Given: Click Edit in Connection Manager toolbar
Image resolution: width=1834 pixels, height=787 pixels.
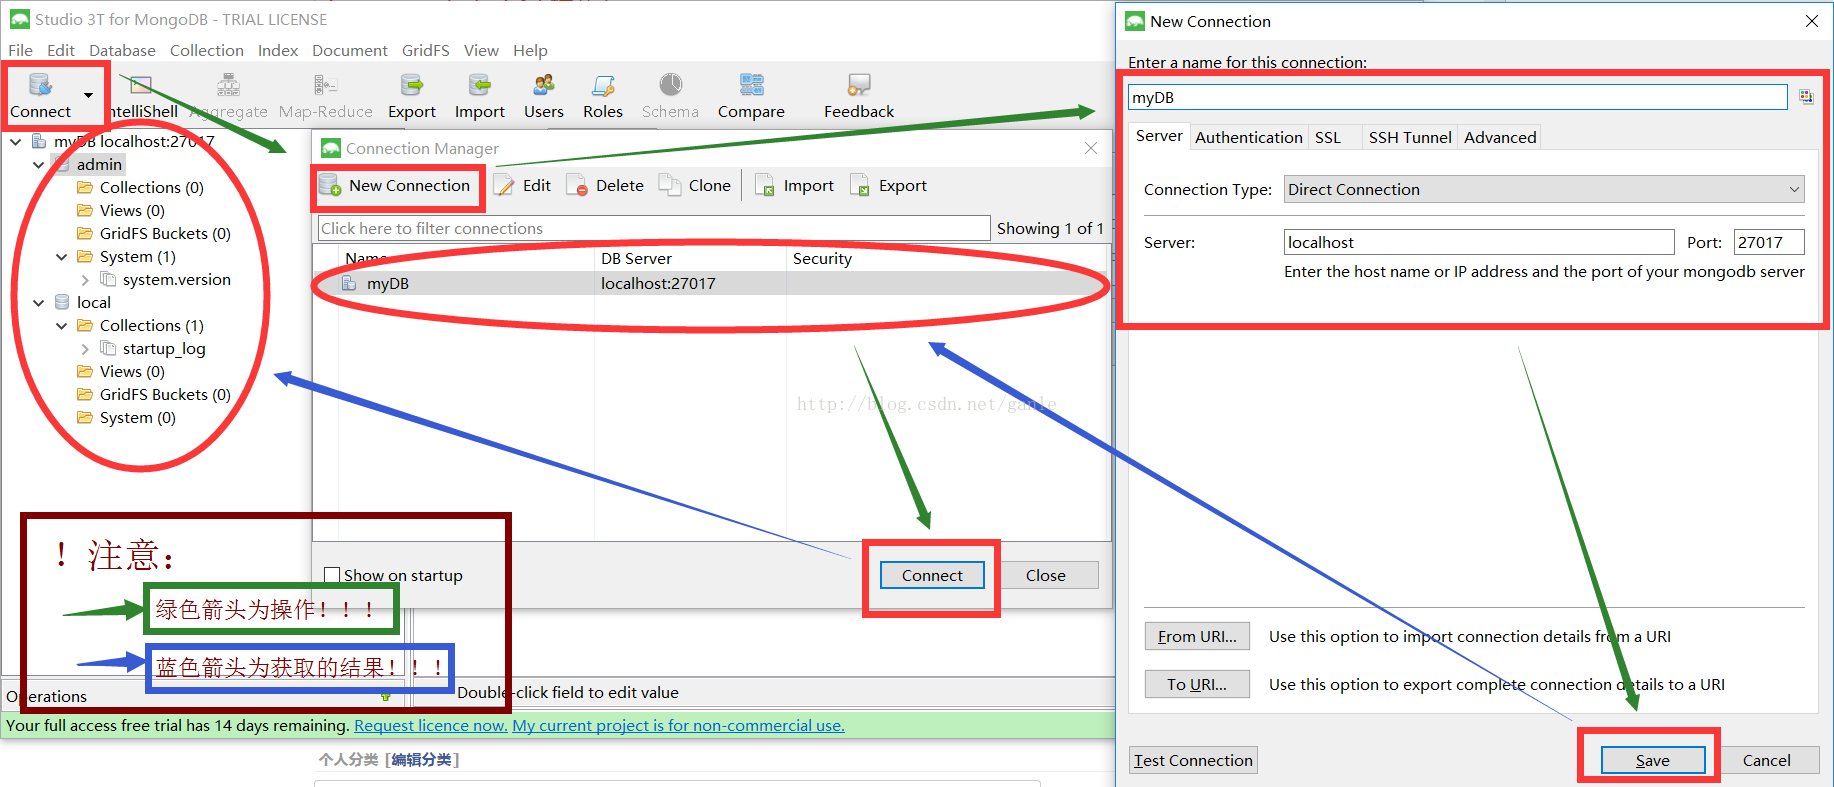Looking at the screenshot, I should click(524, 186).
